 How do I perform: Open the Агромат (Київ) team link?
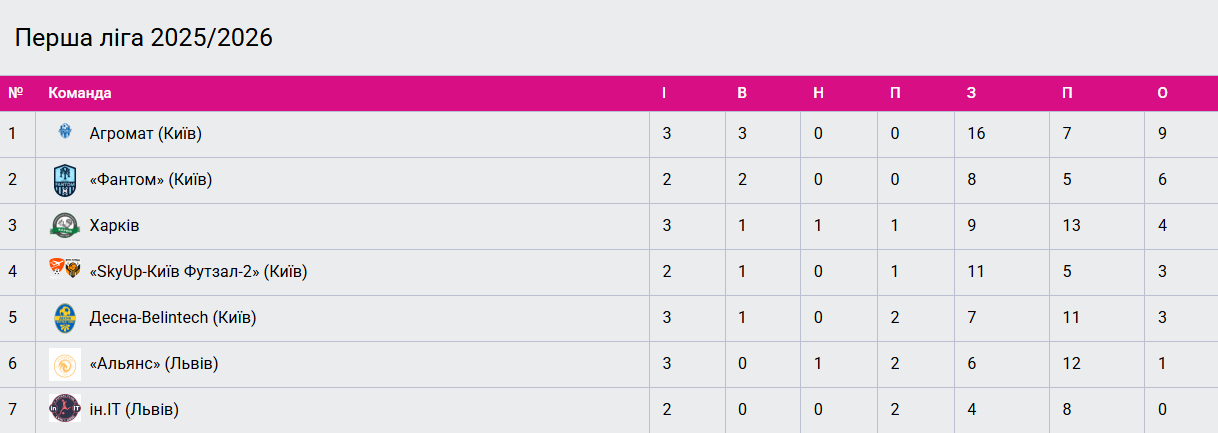tap(146, 133)
